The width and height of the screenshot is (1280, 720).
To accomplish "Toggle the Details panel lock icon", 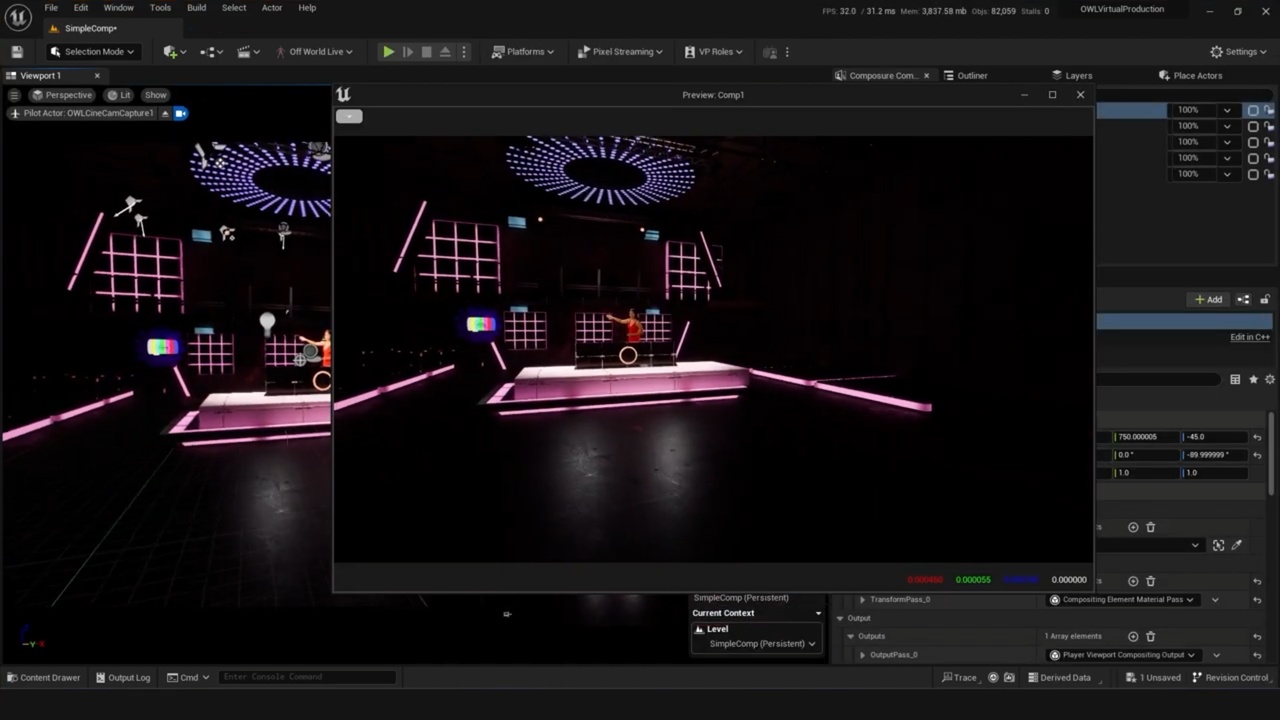I will pos(1265,300).
